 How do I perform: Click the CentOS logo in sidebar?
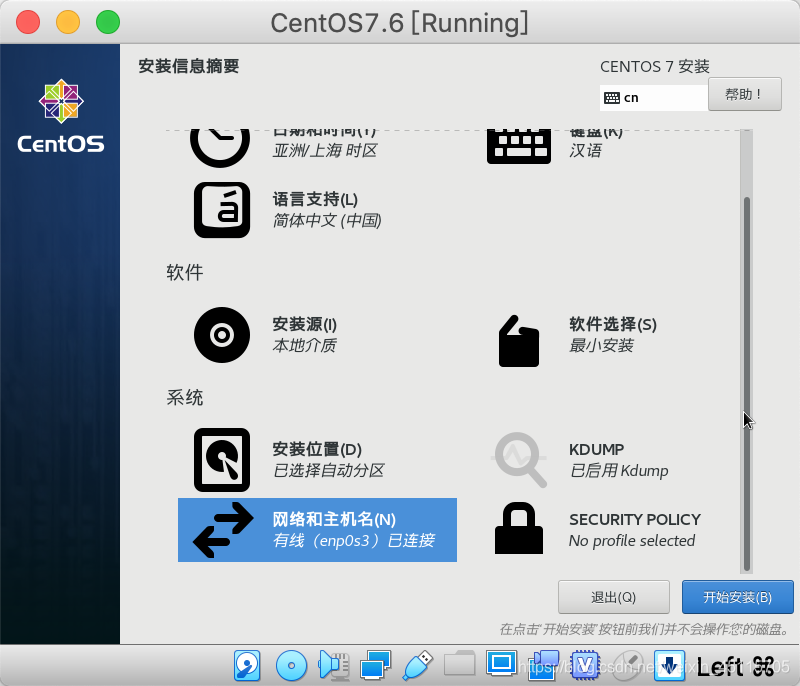(x=61, y=116)
